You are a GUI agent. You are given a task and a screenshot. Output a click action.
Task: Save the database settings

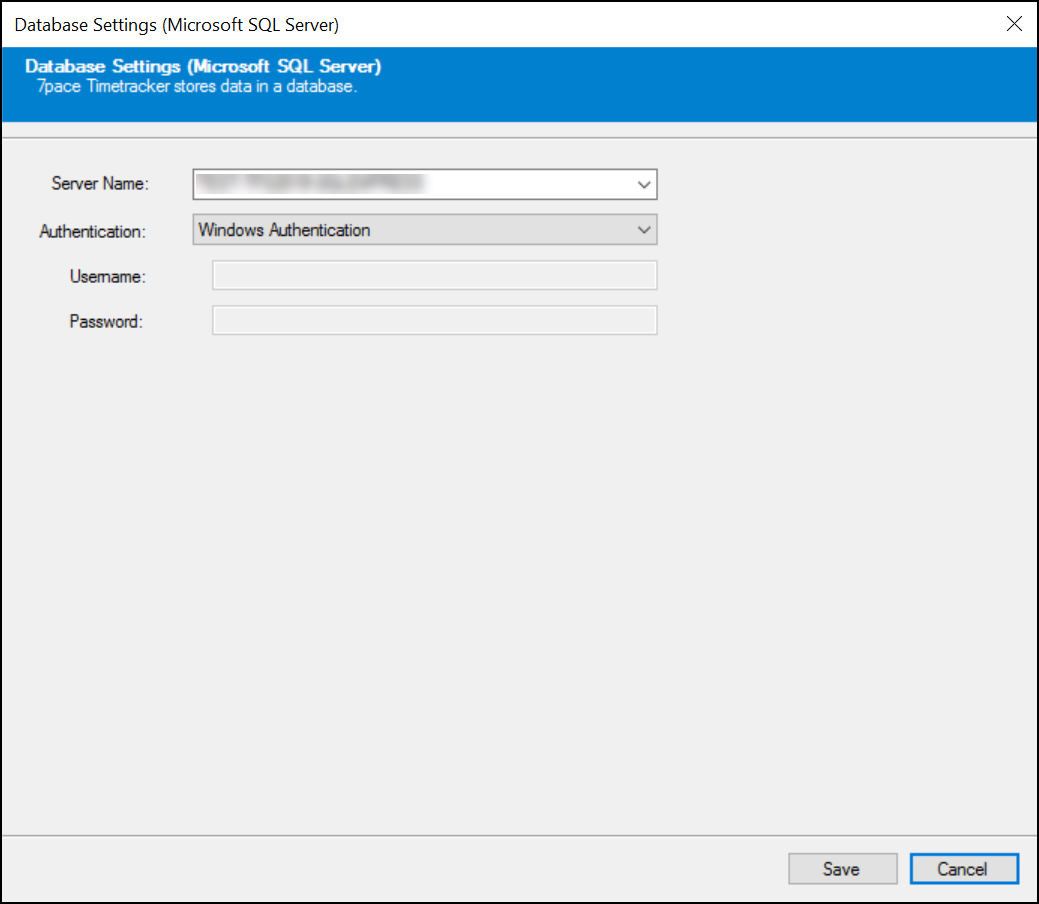point(842,868)
